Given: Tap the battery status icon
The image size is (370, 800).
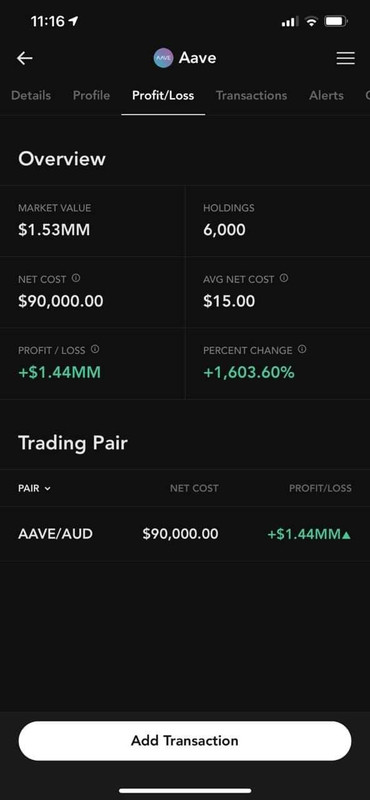Looking at the screenshot, I should [336, 21].
